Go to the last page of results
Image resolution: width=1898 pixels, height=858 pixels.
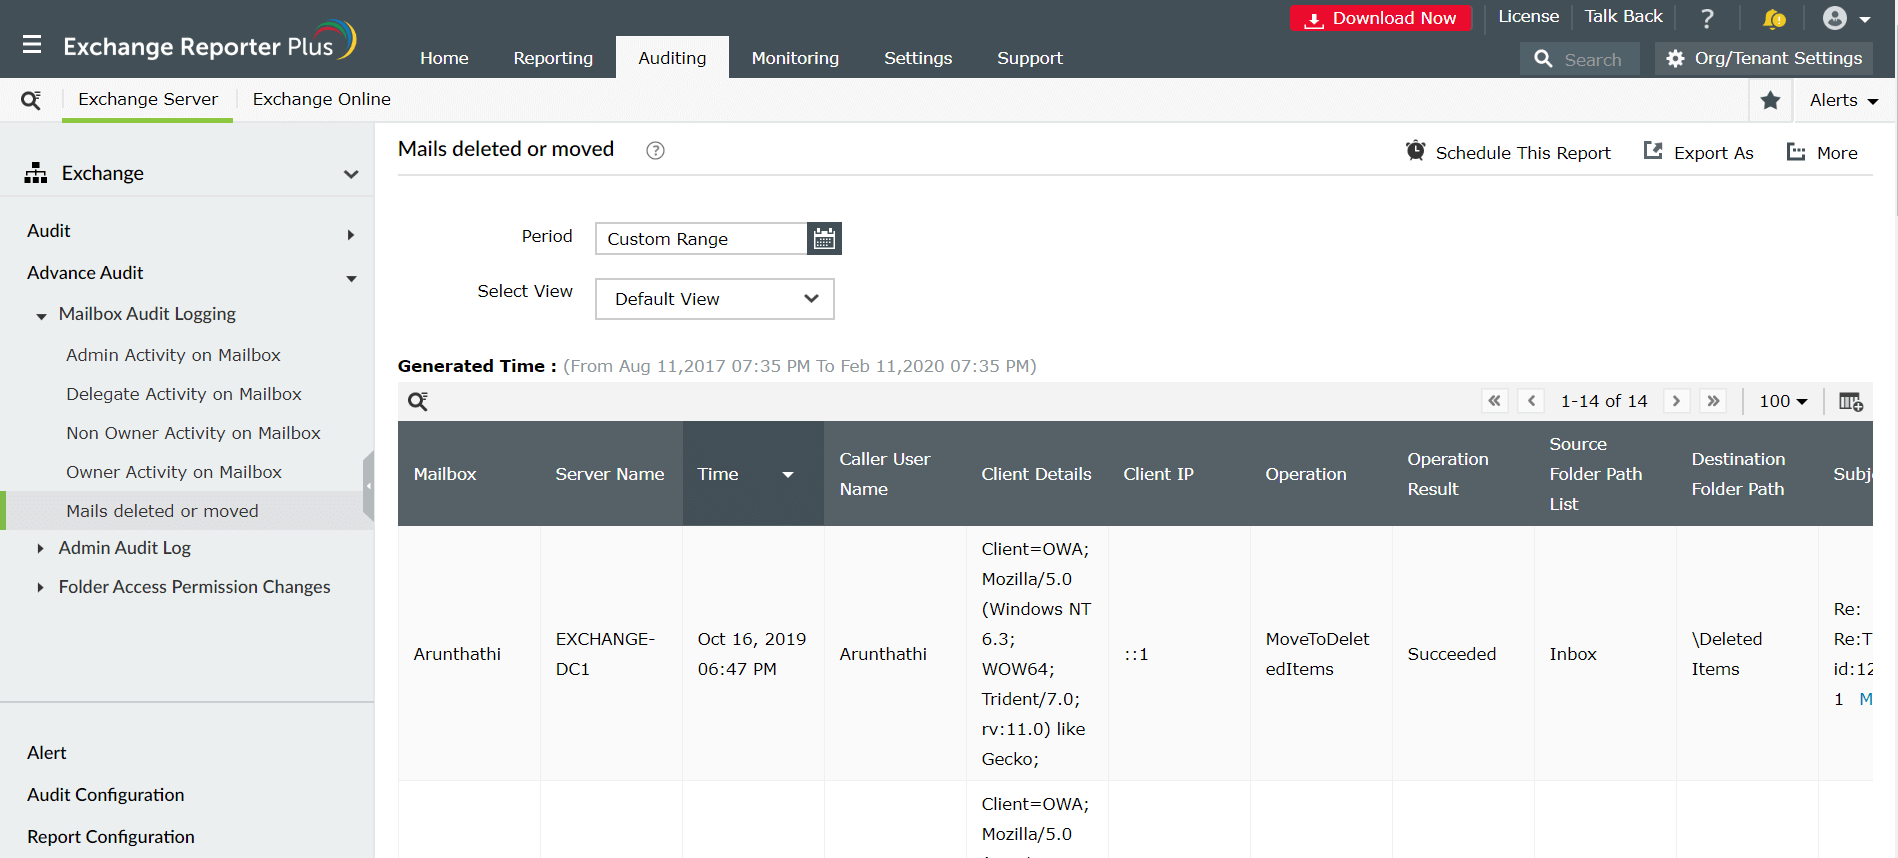point(1713,401)
